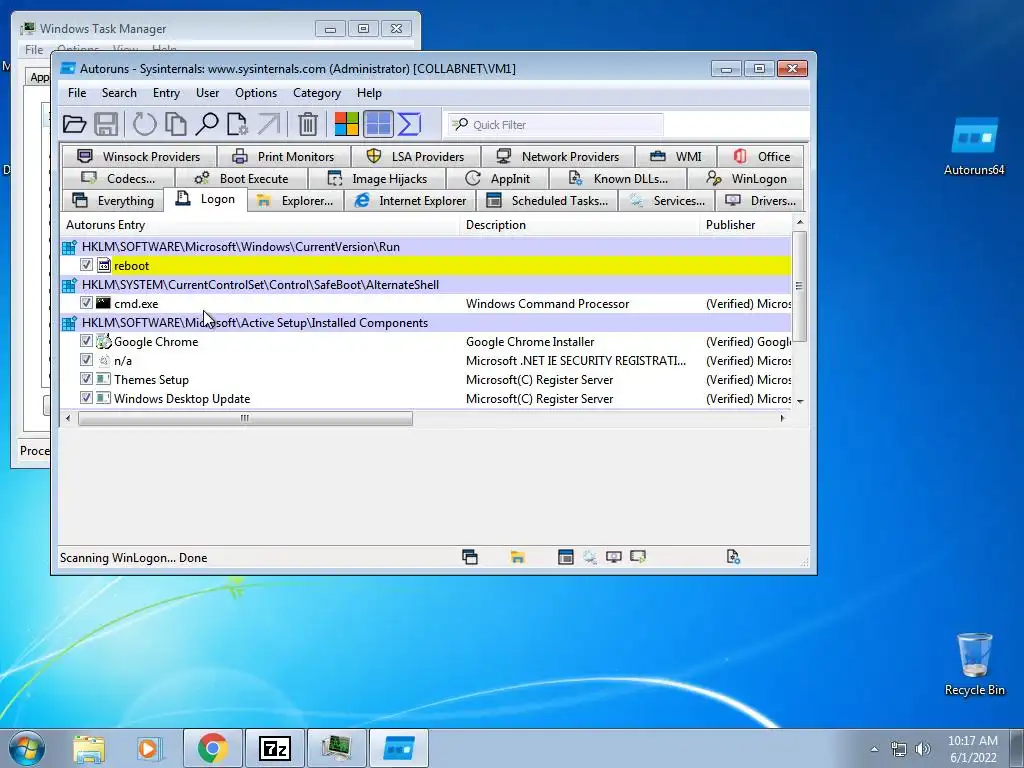Uncheck the Google Chrome entry checkbox
This screenshot has height=768, width=1024.
(x=86, y=341)
